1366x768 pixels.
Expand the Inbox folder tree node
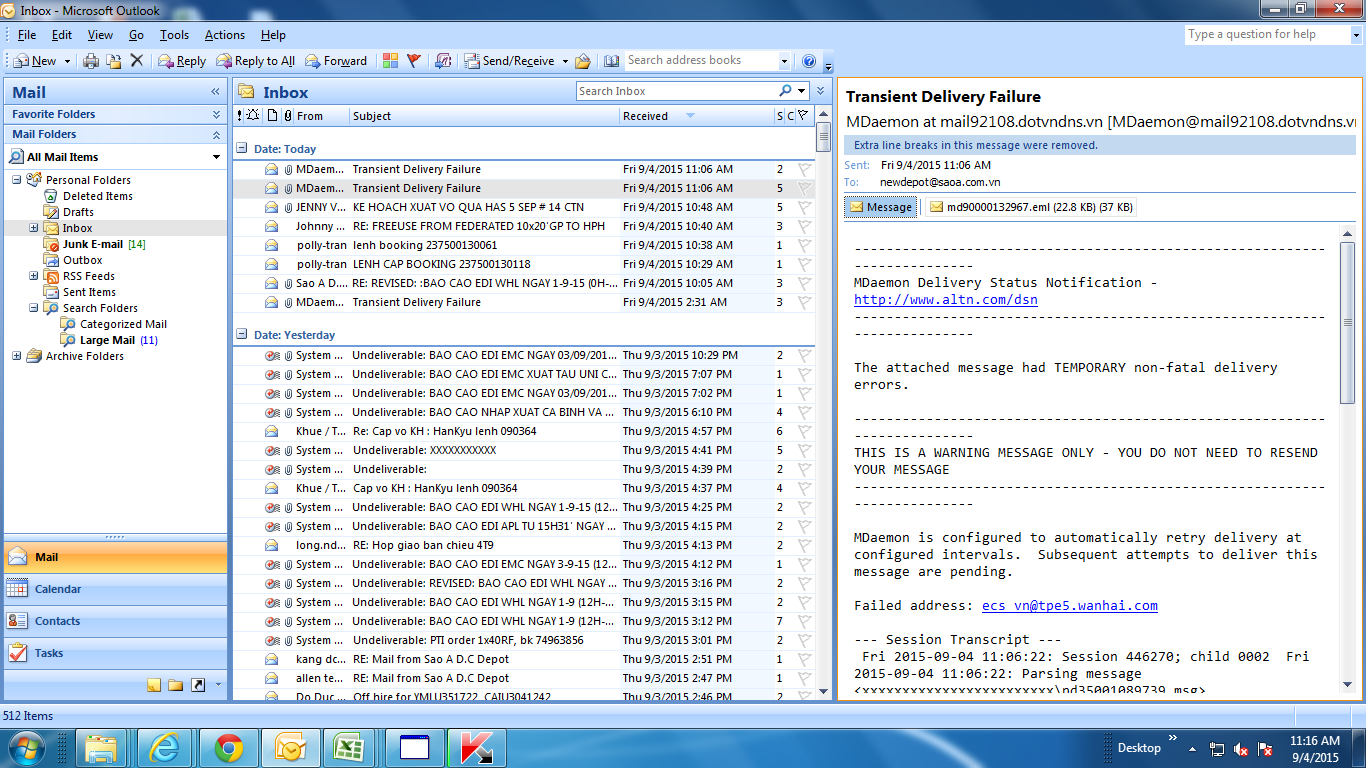point(34,228)
